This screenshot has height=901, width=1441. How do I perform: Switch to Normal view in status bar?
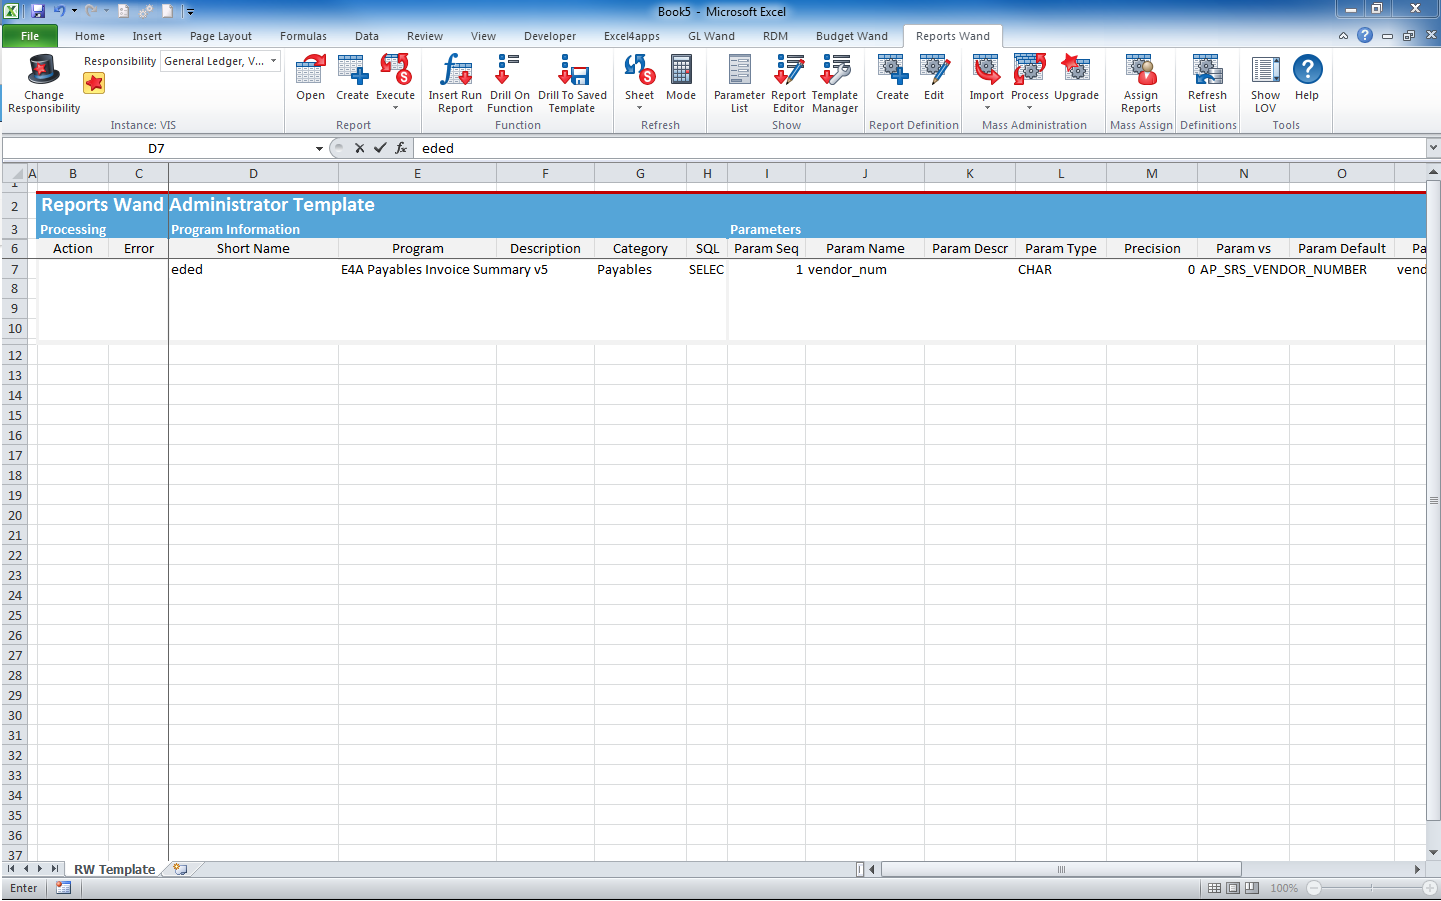coord(1214,888)
